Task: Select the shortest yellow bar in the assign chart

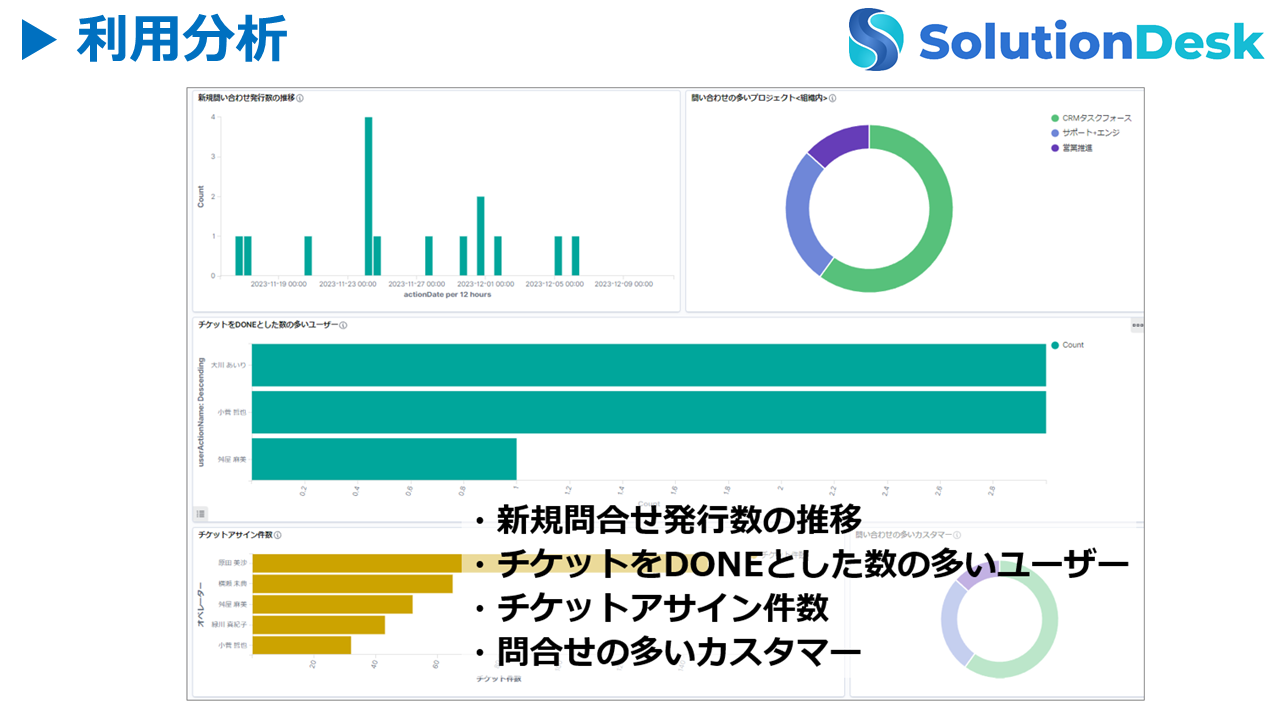Action: pyautogui.click(x=301, y=645)
